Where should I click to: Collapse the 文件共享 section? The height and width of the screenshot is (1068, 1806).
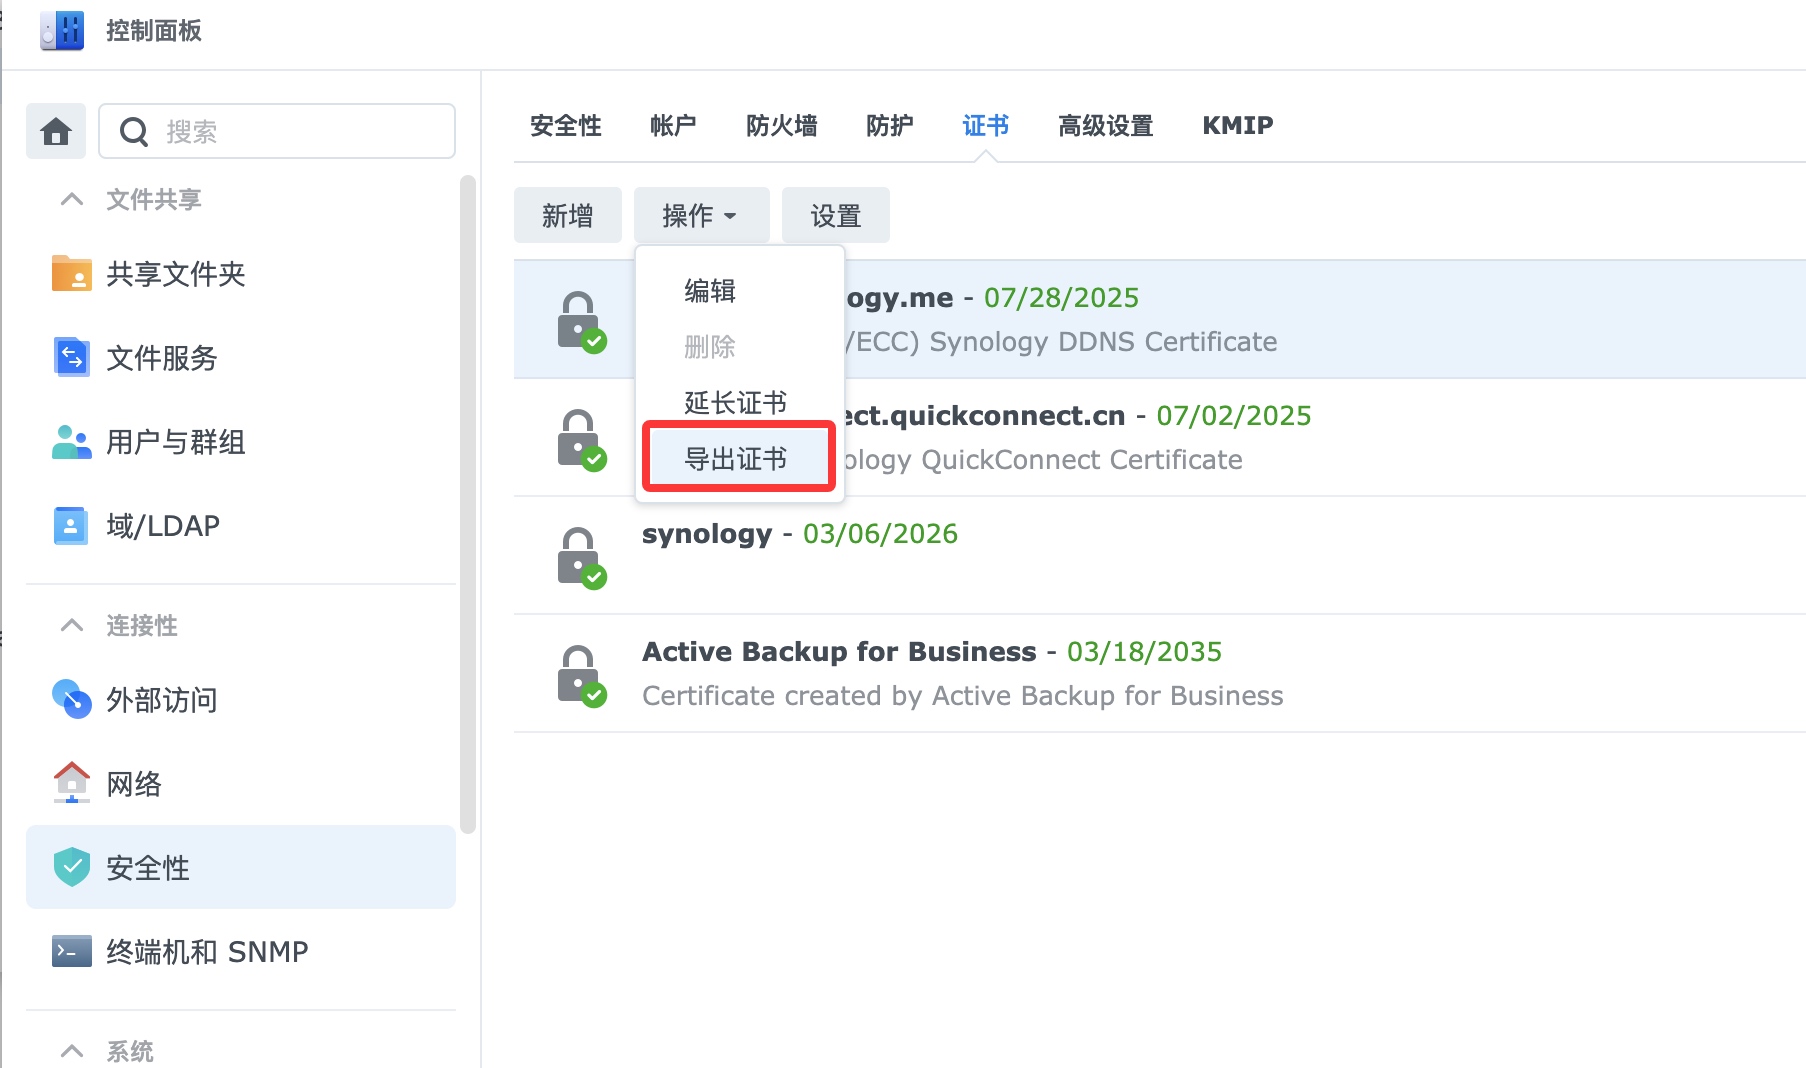pyautogui.click(x=72, y=199)
